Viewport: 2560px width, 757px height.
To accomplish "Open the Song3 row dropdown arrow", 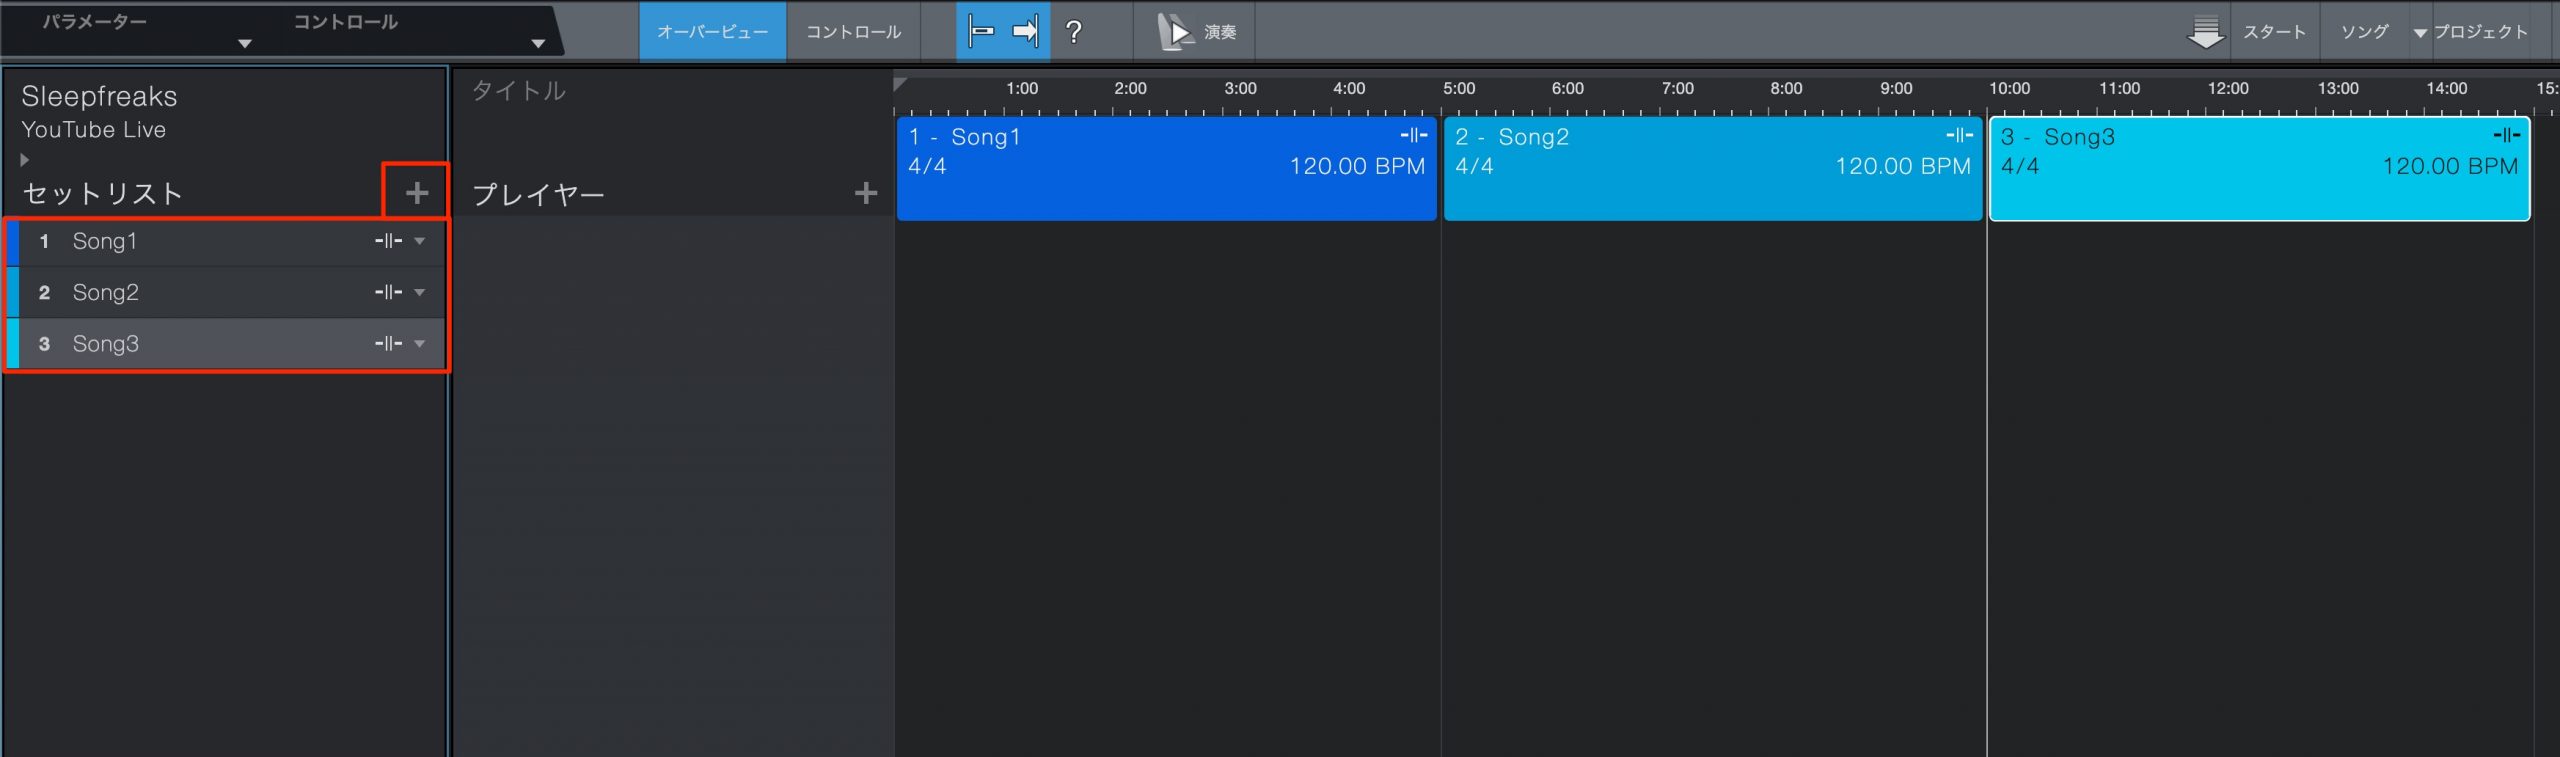I will pos(420,344).
